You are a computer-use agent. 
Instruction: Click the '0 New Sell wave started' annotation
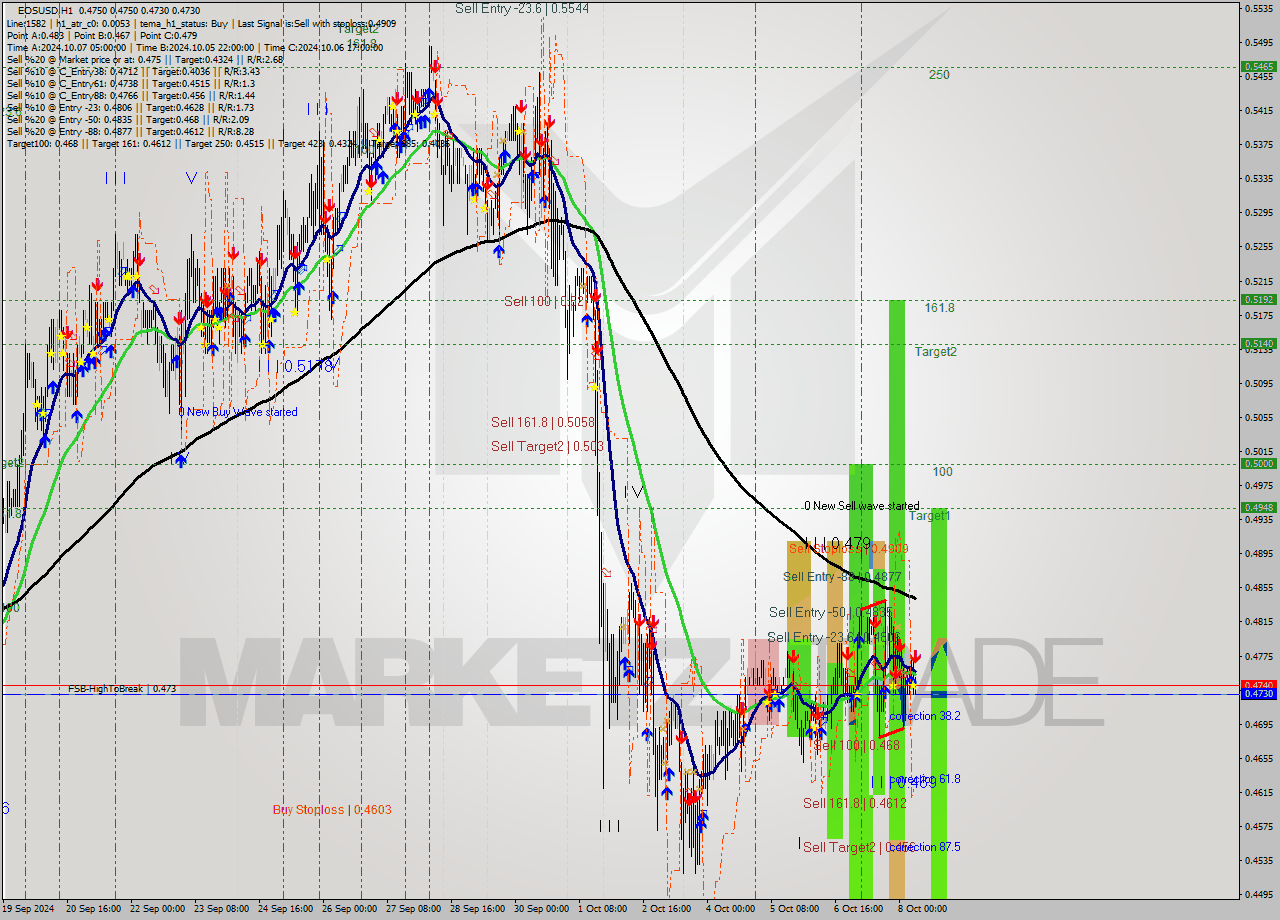[862, 506]
